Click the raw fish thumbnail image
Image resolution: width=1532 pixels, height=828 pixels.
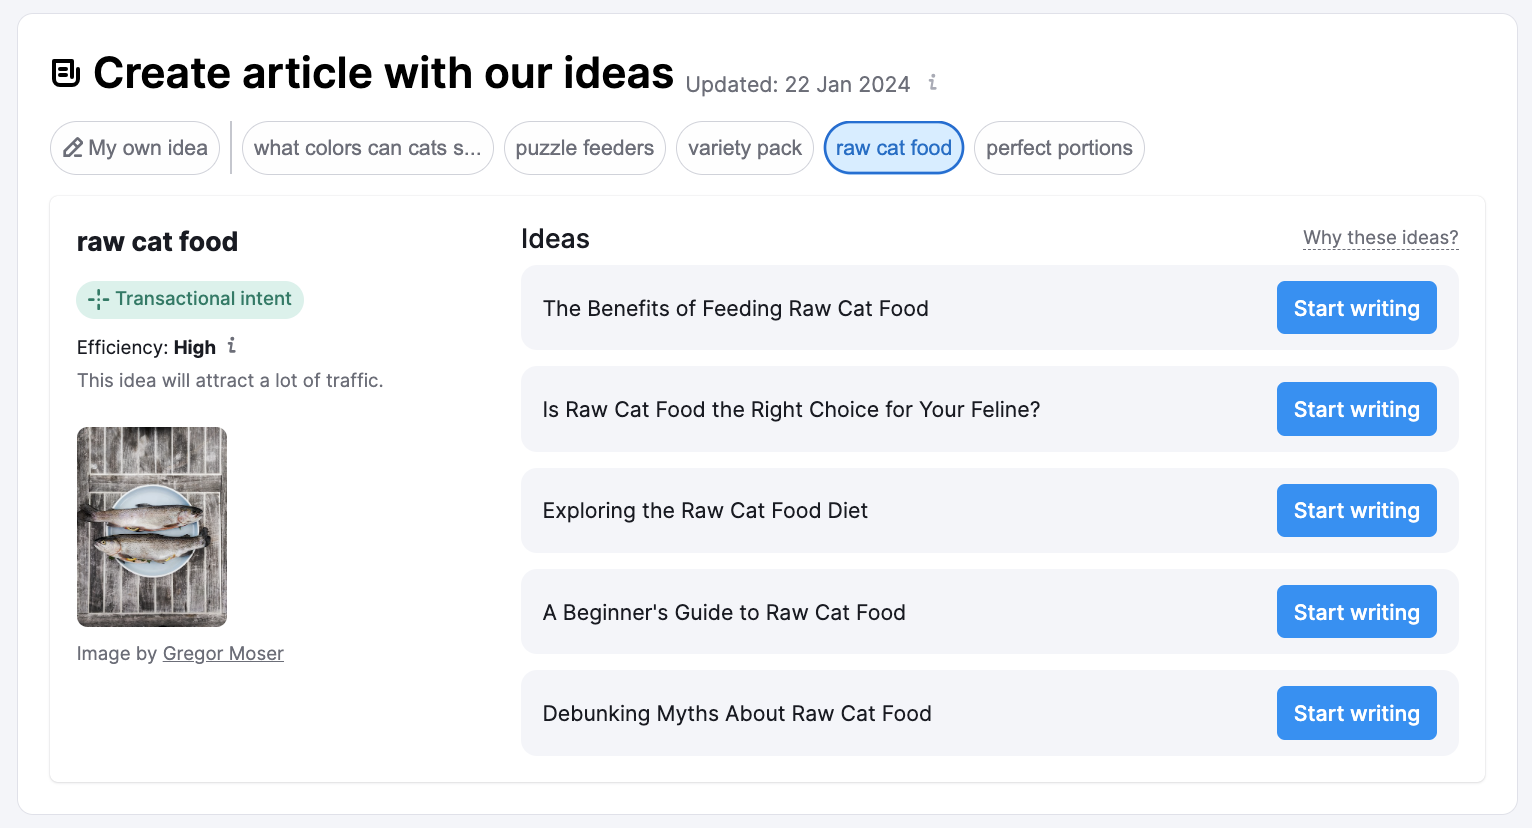152,527
